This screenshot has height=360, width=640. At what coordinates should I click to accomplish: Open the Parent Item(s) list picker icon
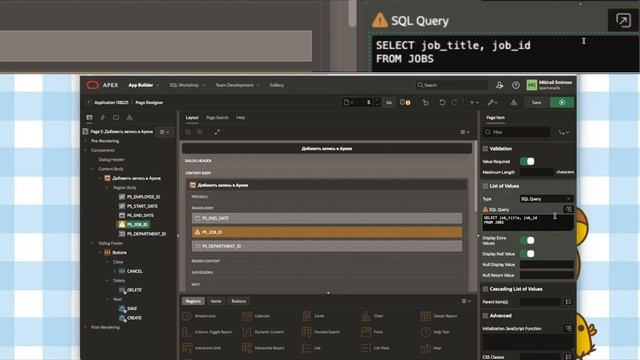(x=569, y=302)
